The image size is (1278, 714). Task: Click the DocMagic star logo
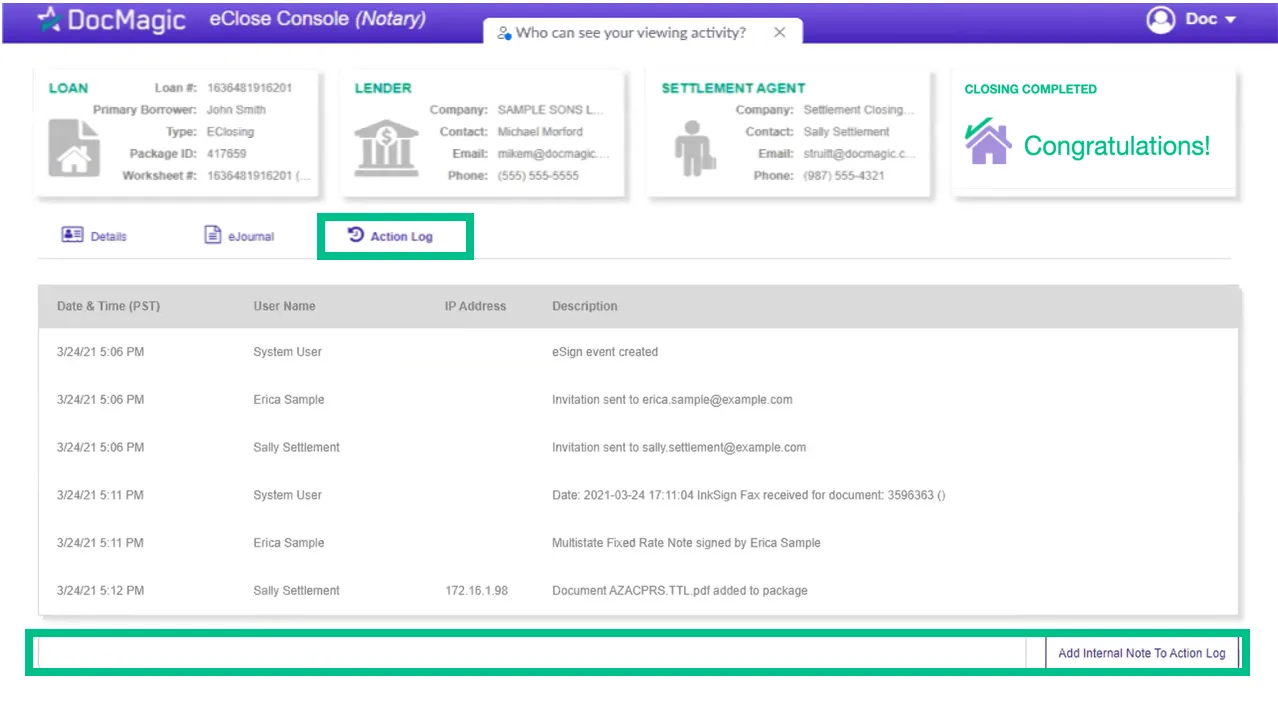click(49, 20)
